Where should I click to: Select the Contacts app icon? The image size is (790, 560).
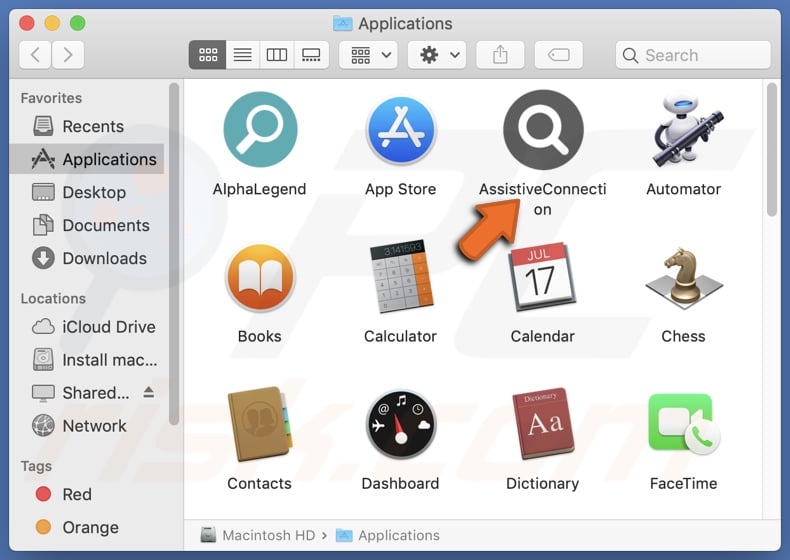(260, 424)
